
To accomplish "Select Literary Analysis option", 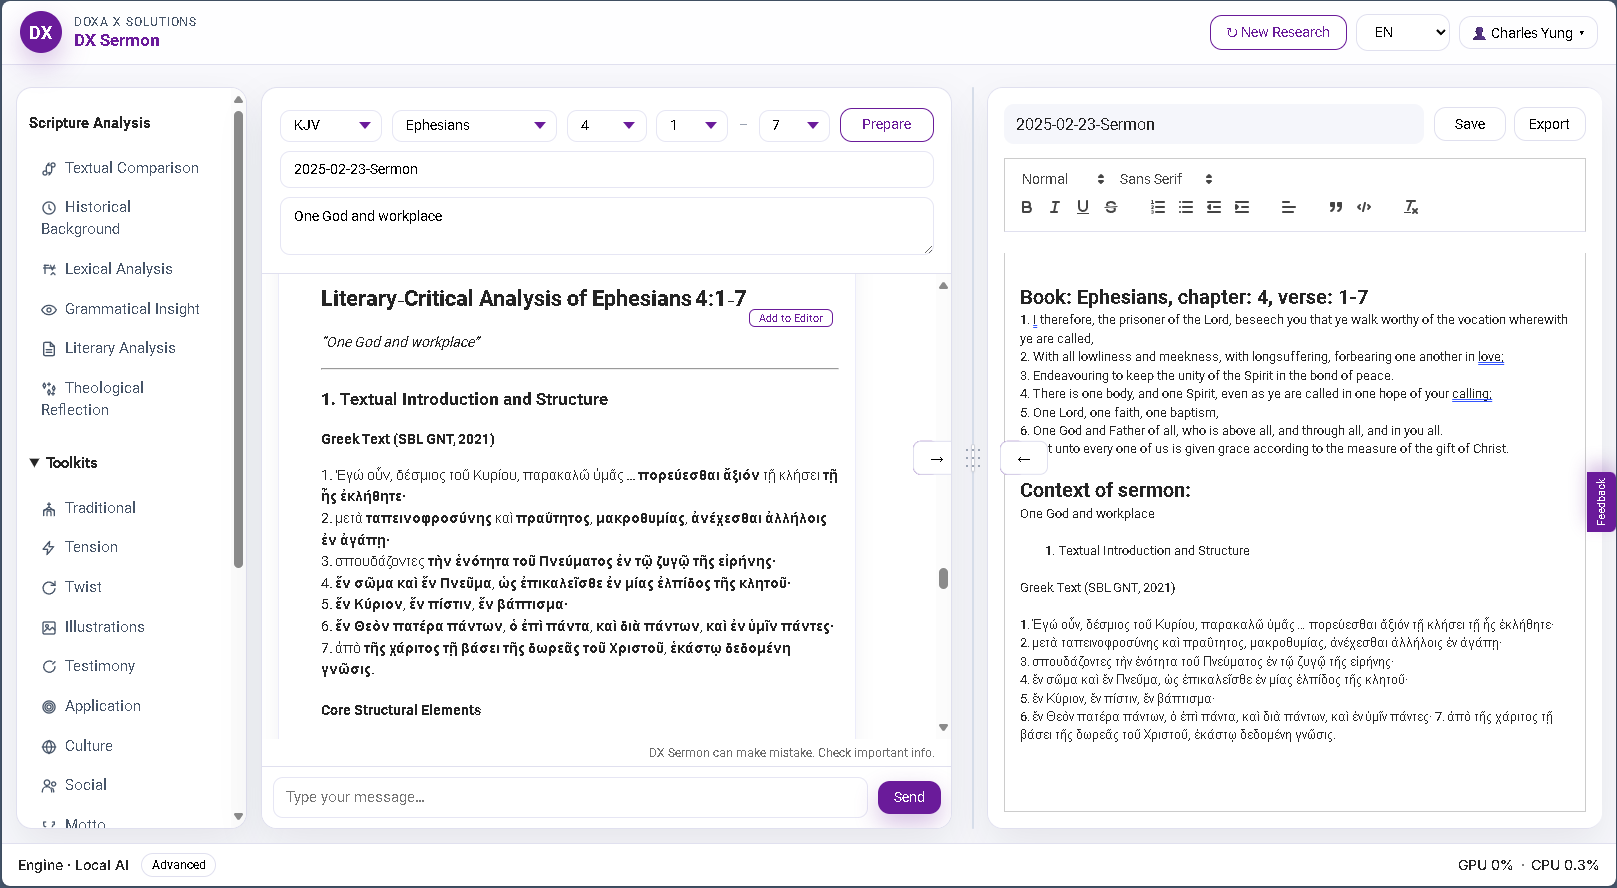I will [108, 348].
